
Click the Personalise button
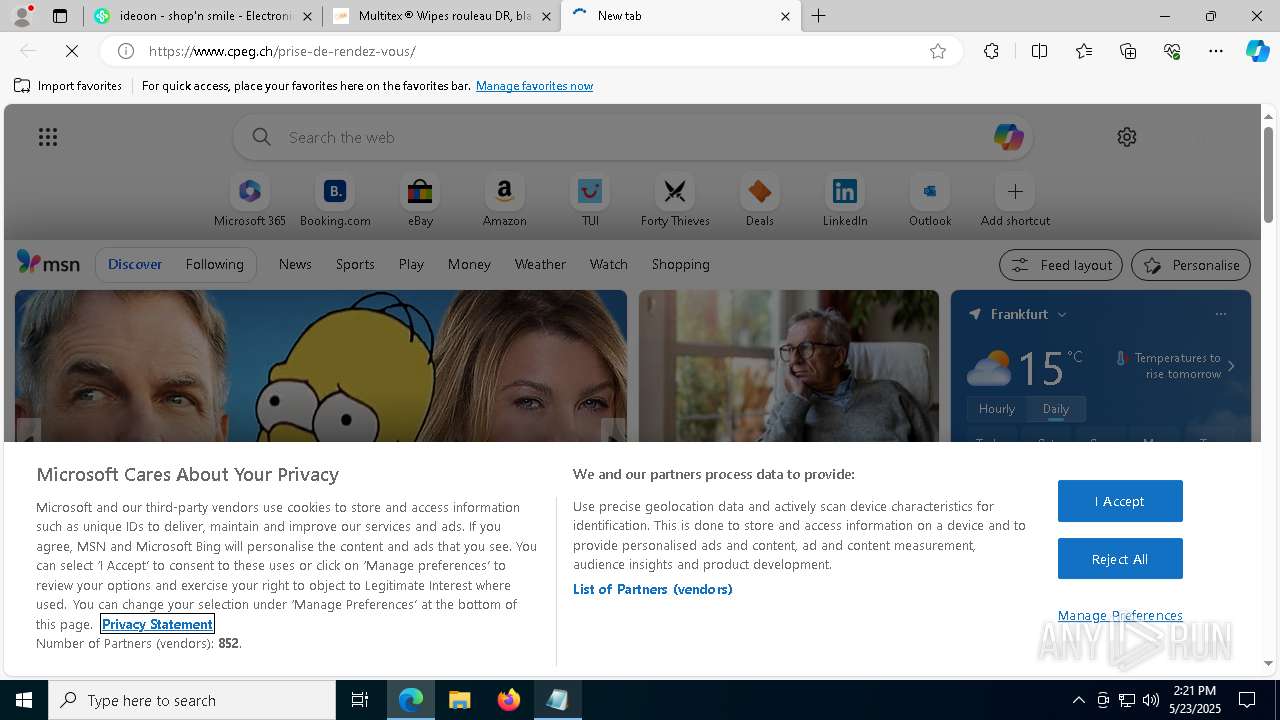[x=1190, y=265]
